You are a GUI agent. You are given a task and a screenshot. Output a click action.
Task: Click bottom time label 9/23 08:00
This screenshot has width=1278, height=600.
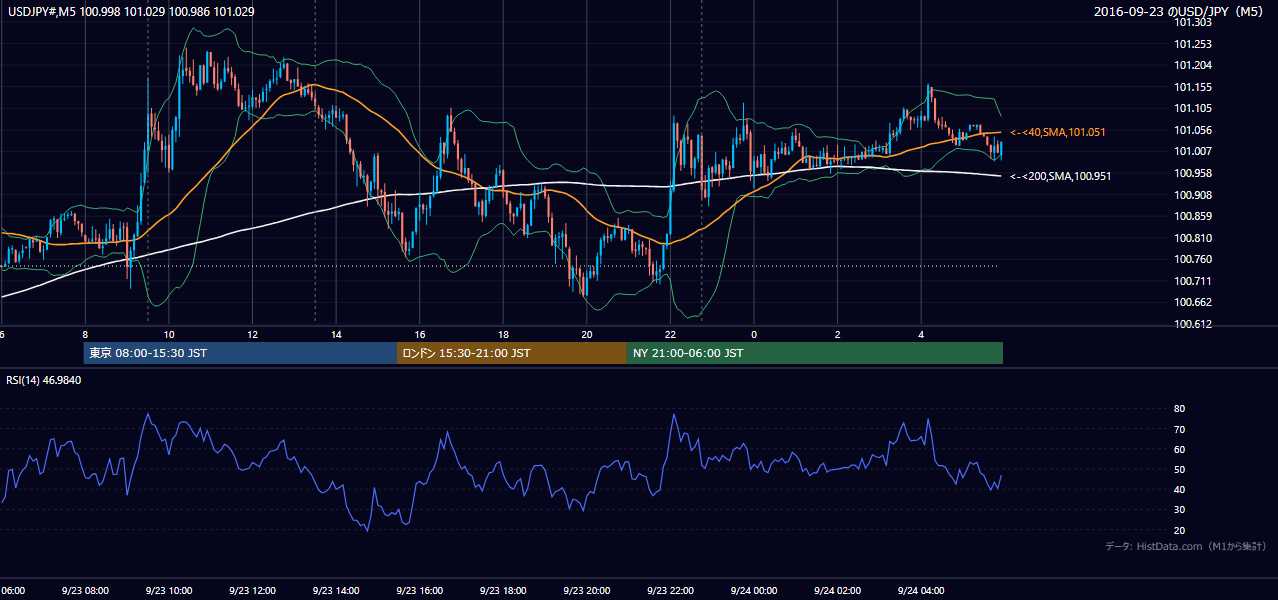[86, 591]
